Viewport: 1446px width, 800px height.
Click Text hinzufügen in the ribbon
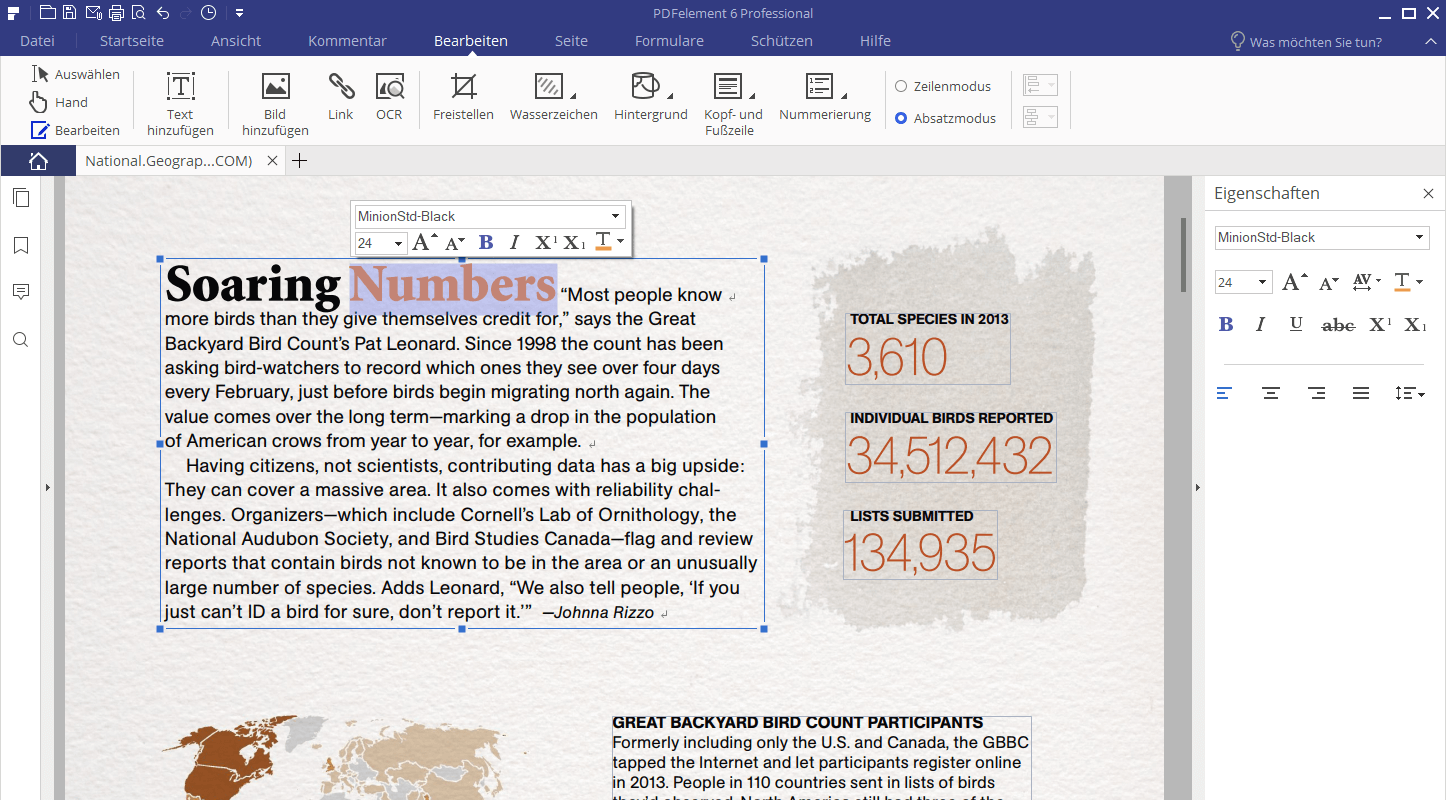[180, 104]
